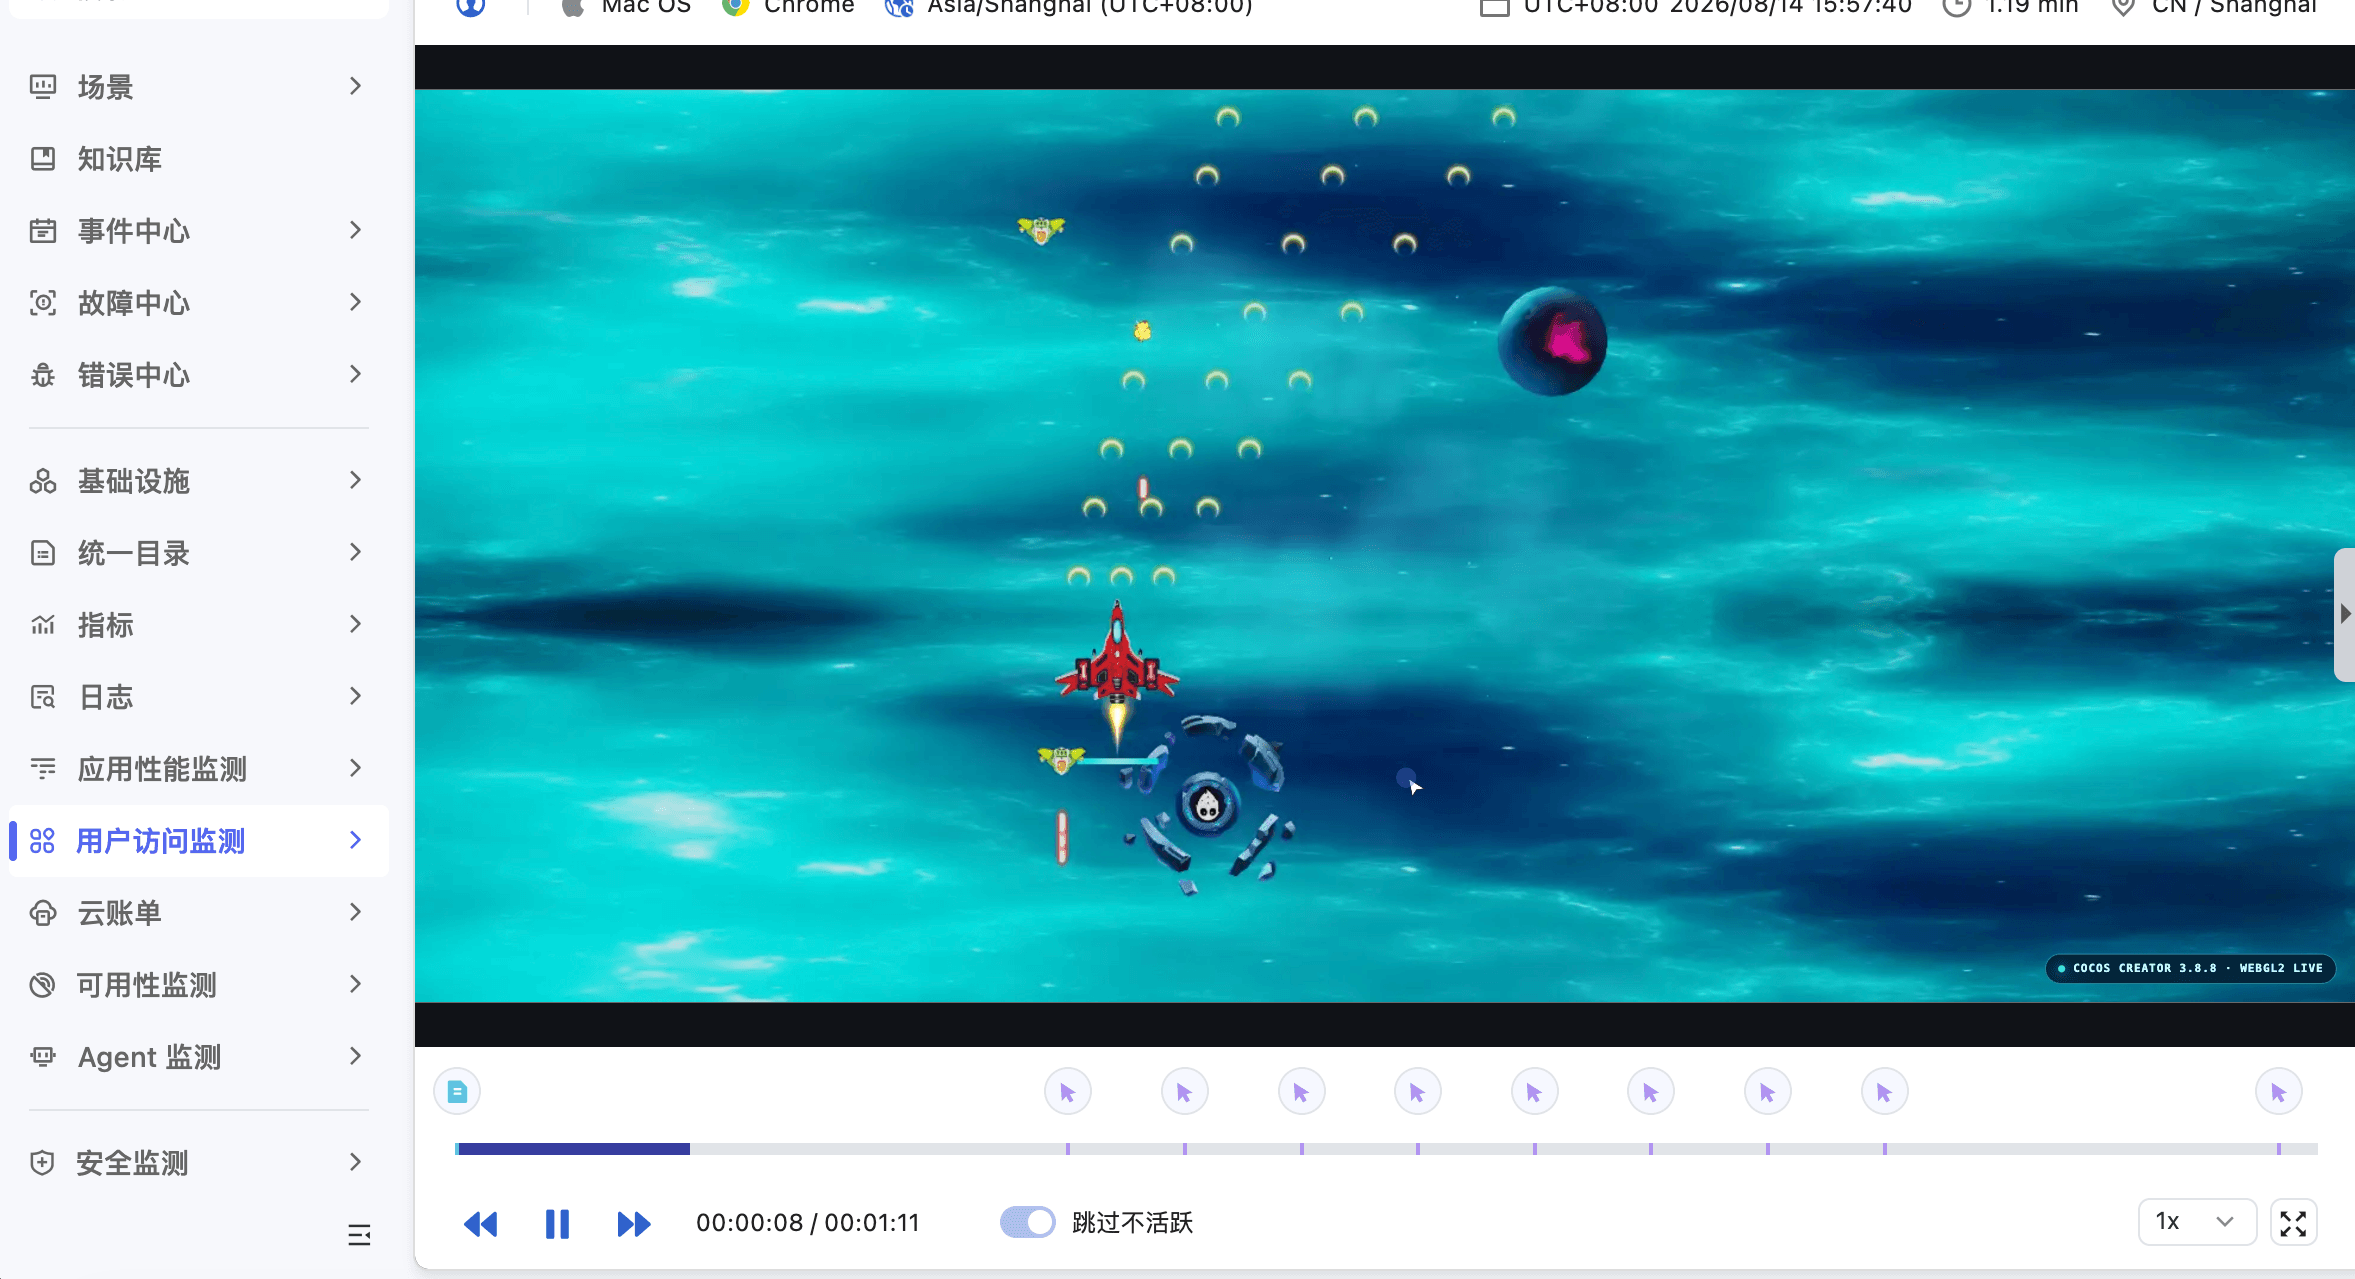
Task: Open the 安全监测 shield icon
Action: coord(42,1163)
